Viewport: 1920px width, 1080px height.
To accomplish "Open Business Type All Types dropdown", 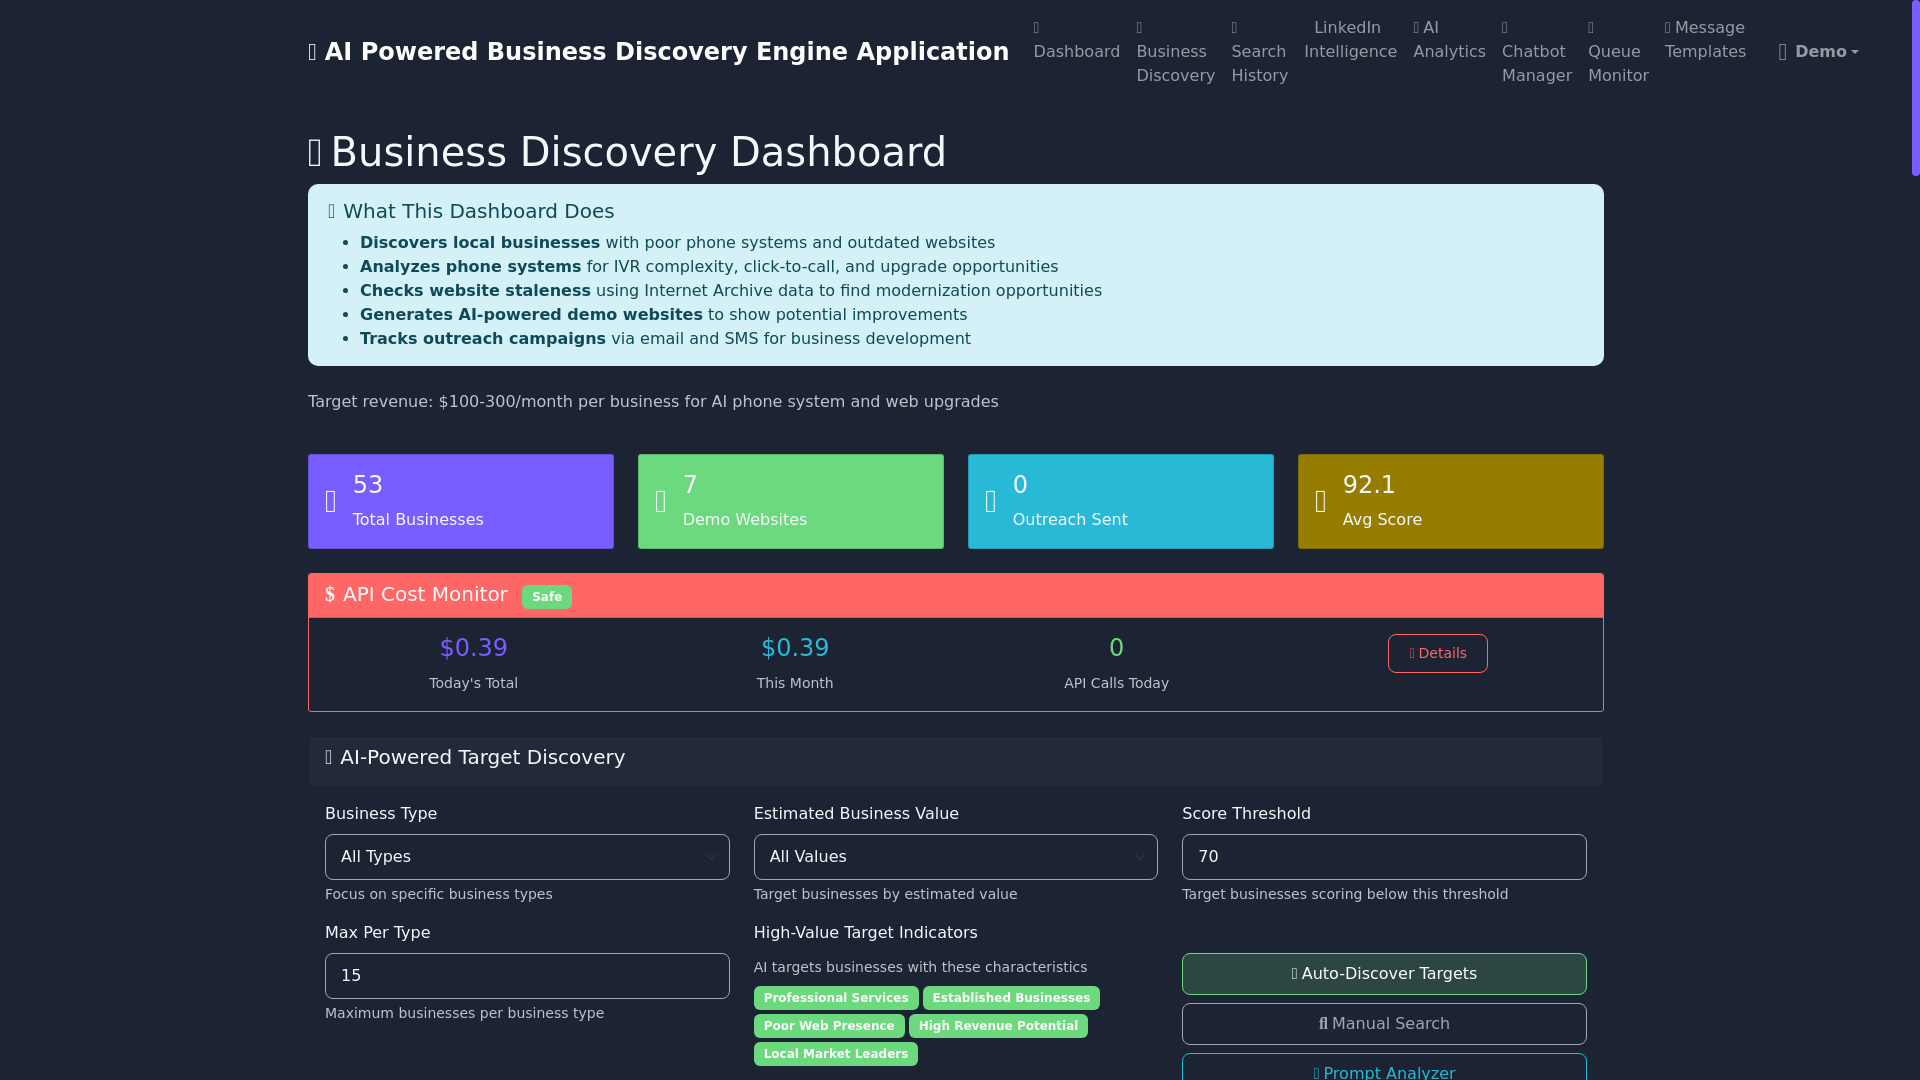I will [x=527, y=857].
